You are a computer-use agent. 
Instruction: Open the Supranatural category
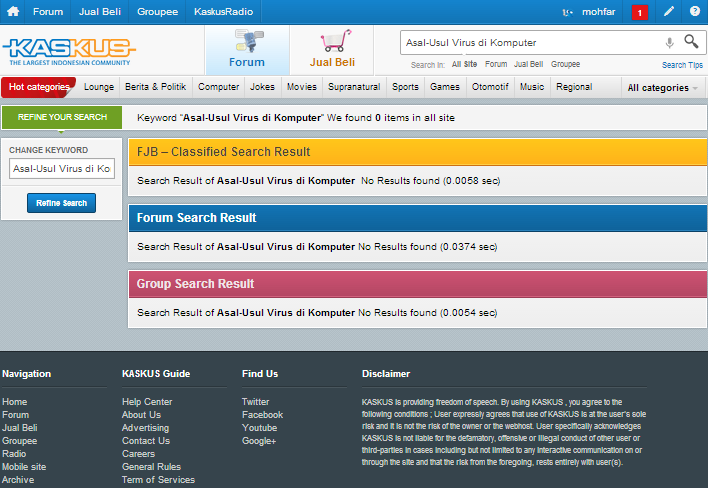pos(354,87)
